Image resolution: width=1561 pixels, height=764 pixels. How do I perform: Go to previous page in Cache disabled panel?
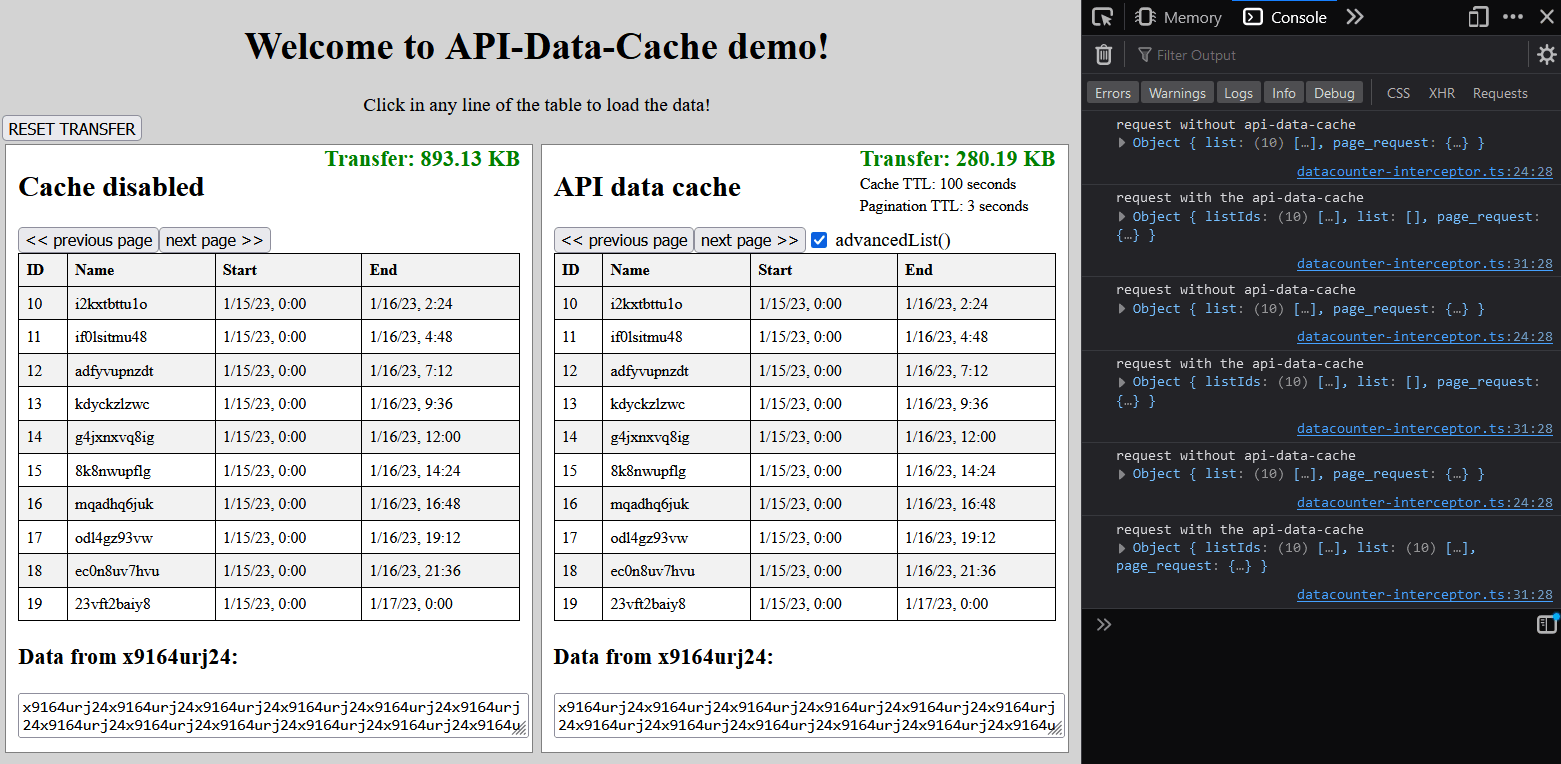[89, 240]
